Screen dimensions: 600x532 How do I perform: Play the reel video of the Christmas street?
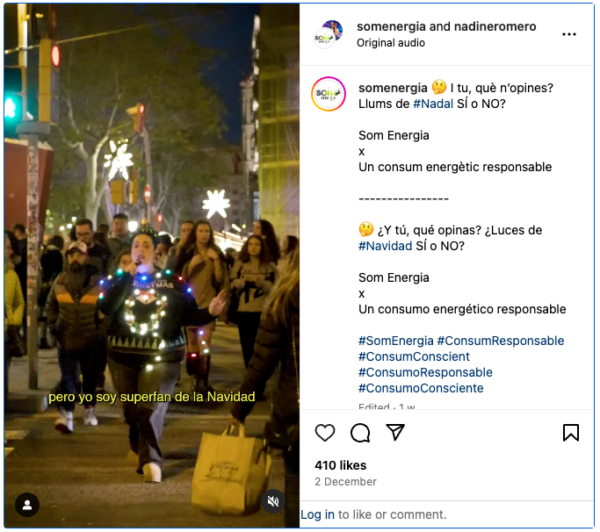tap(152, 266)
